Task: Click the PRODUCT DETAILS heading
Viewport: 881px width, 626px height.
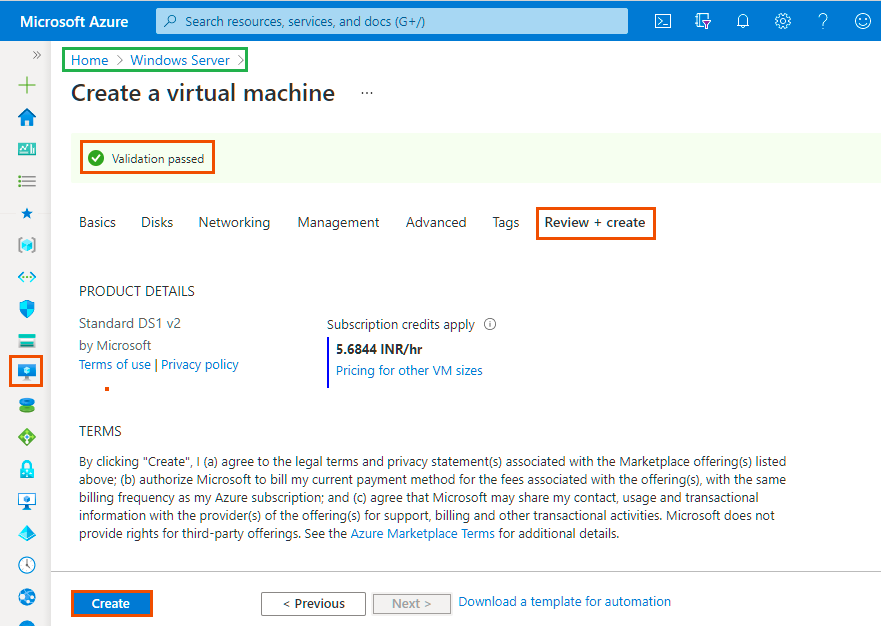Action: [x=137, y=291]
